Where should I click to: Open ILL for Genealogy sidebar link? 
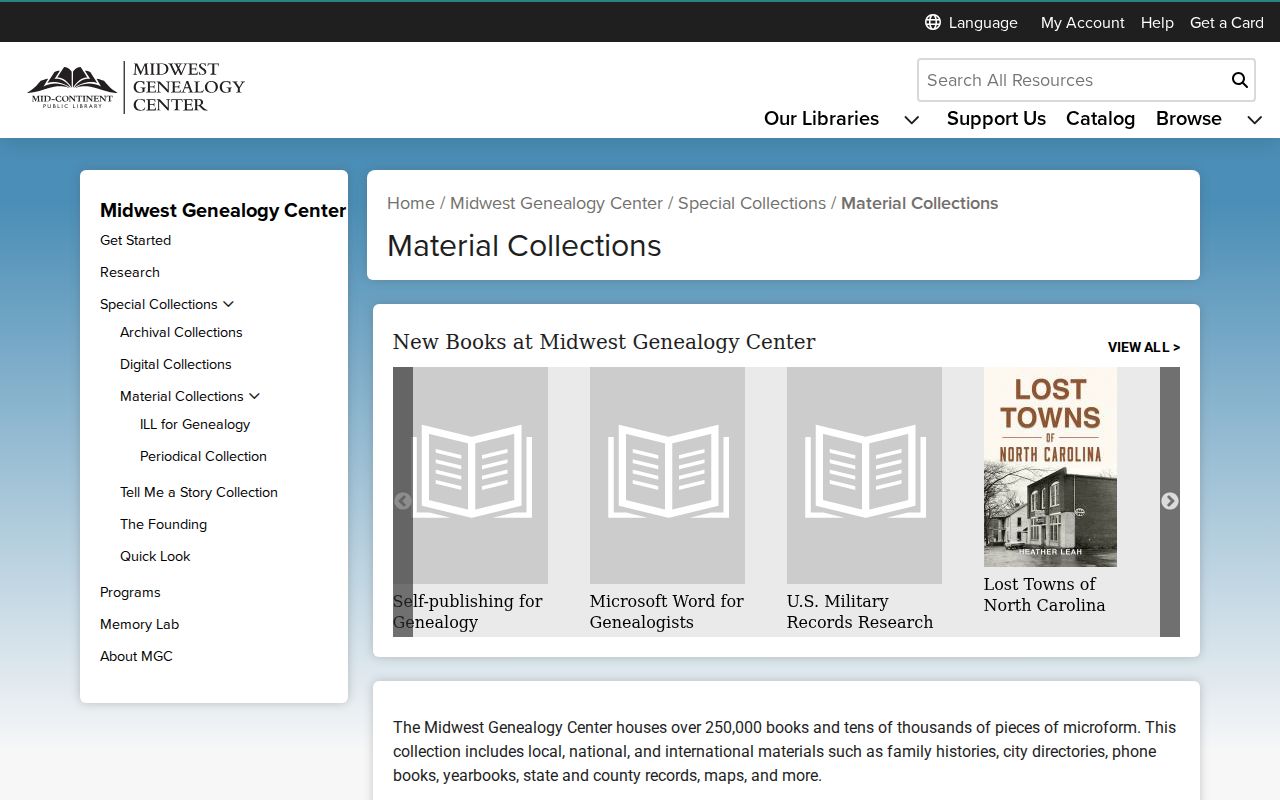click(195, 424)
